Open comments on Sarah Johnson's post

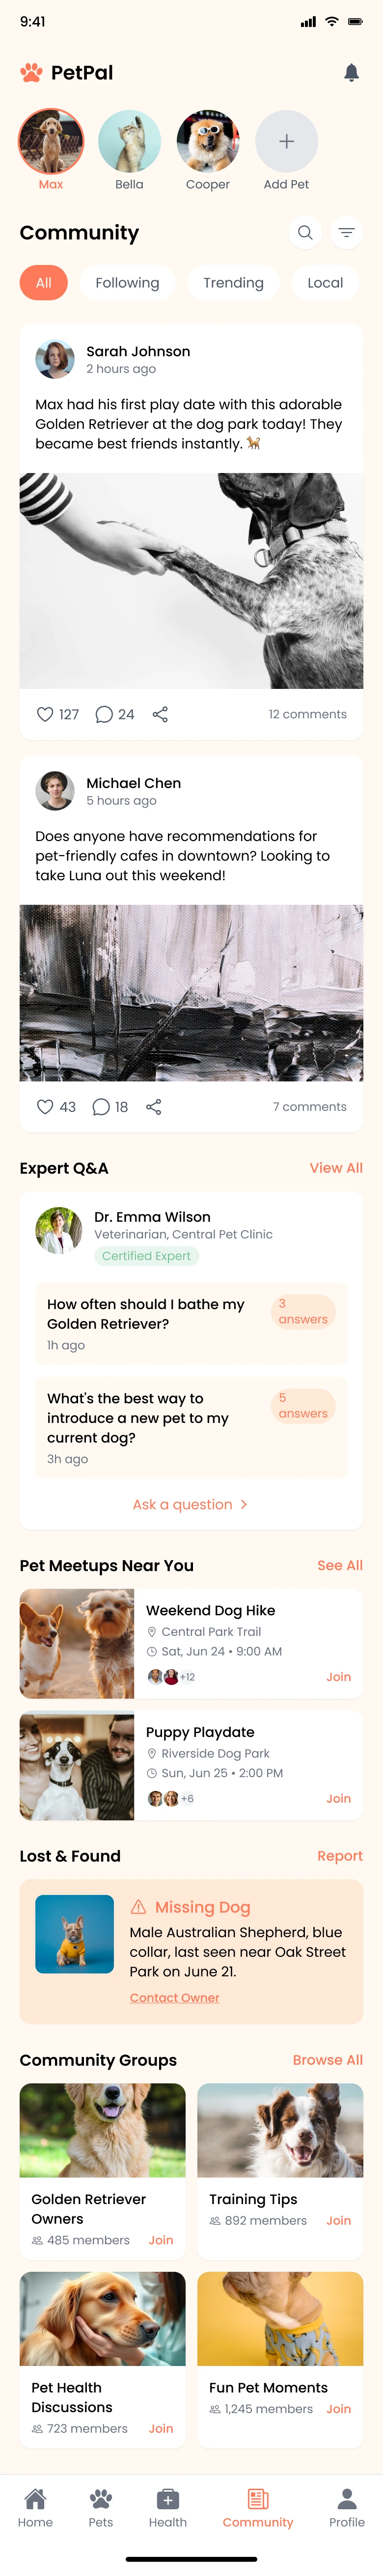coord(103,714)
